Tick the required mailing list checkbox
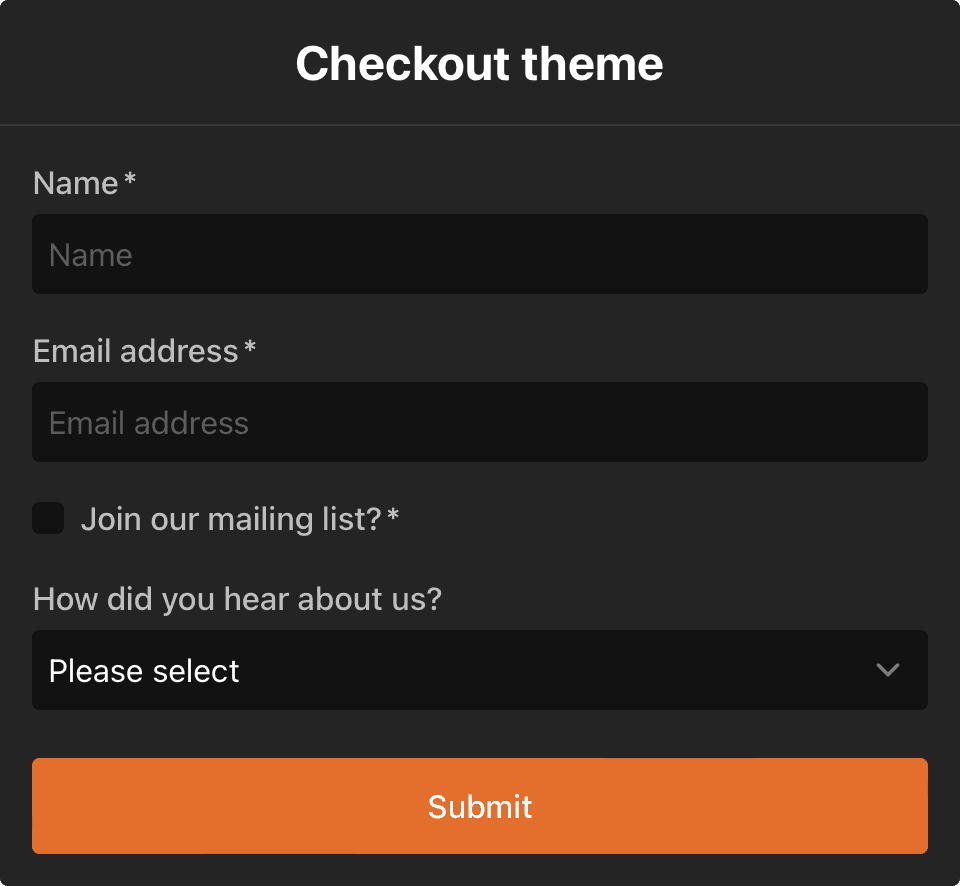The height and width of the screenshot is (886, 960). (47, 518)
